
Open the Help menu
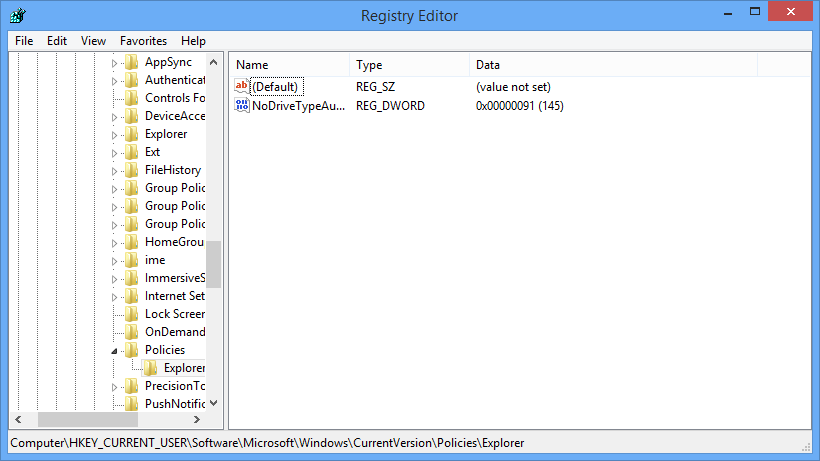pyautogui.click(x=193, y=41)
